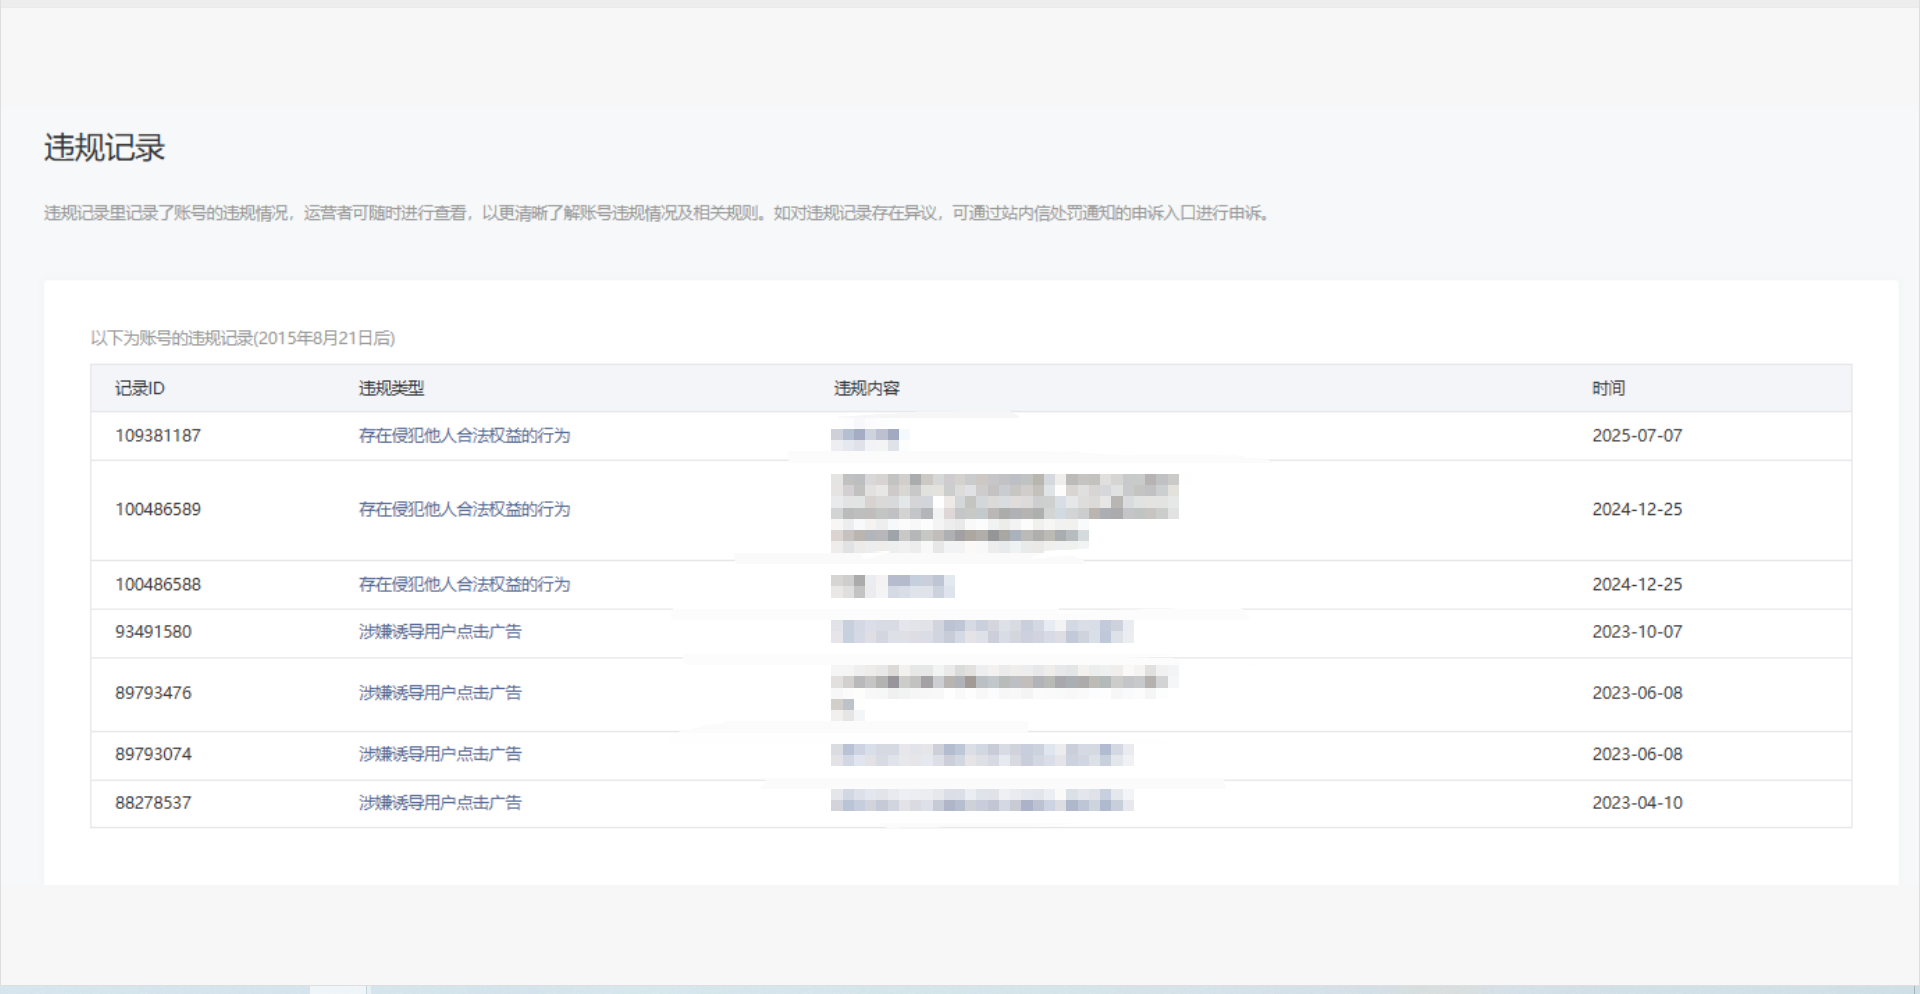1920x994 pixels.
Task: Click violation type link for record 100486588
Action: tap(464, 585)
